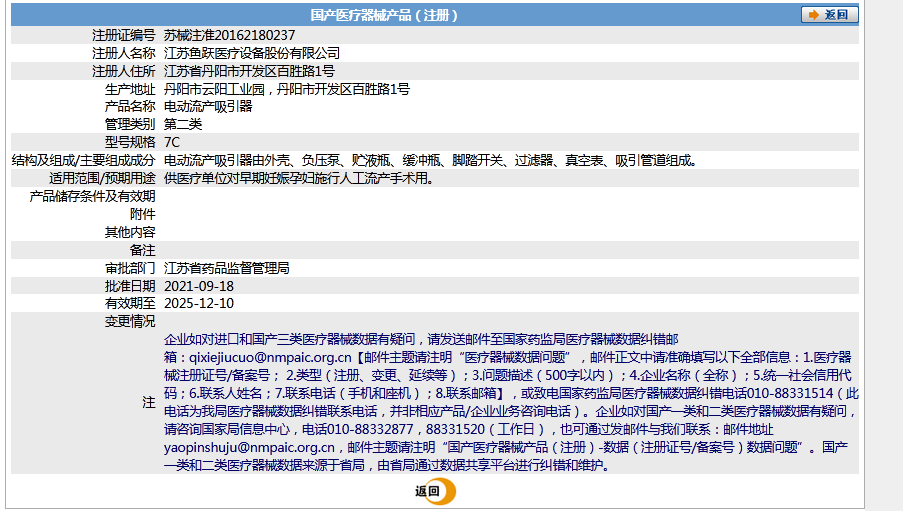The width and height of the screenshot is (903, 511).
Task: Click the 注册人名称 label
Action: (x=123, y=54)
